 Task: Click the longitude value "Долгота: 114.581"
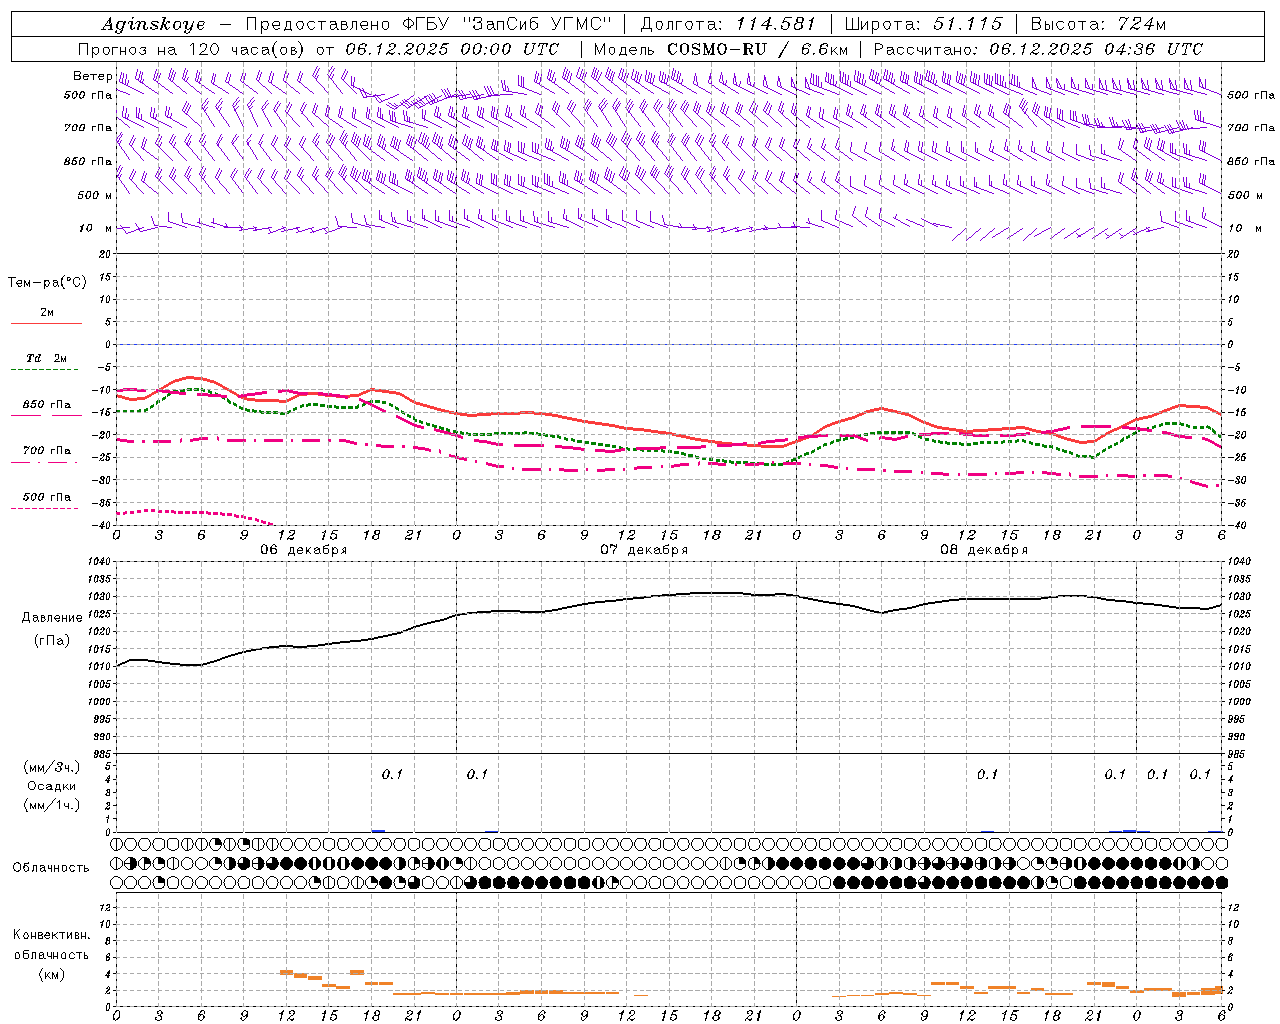tap(727, 24)
